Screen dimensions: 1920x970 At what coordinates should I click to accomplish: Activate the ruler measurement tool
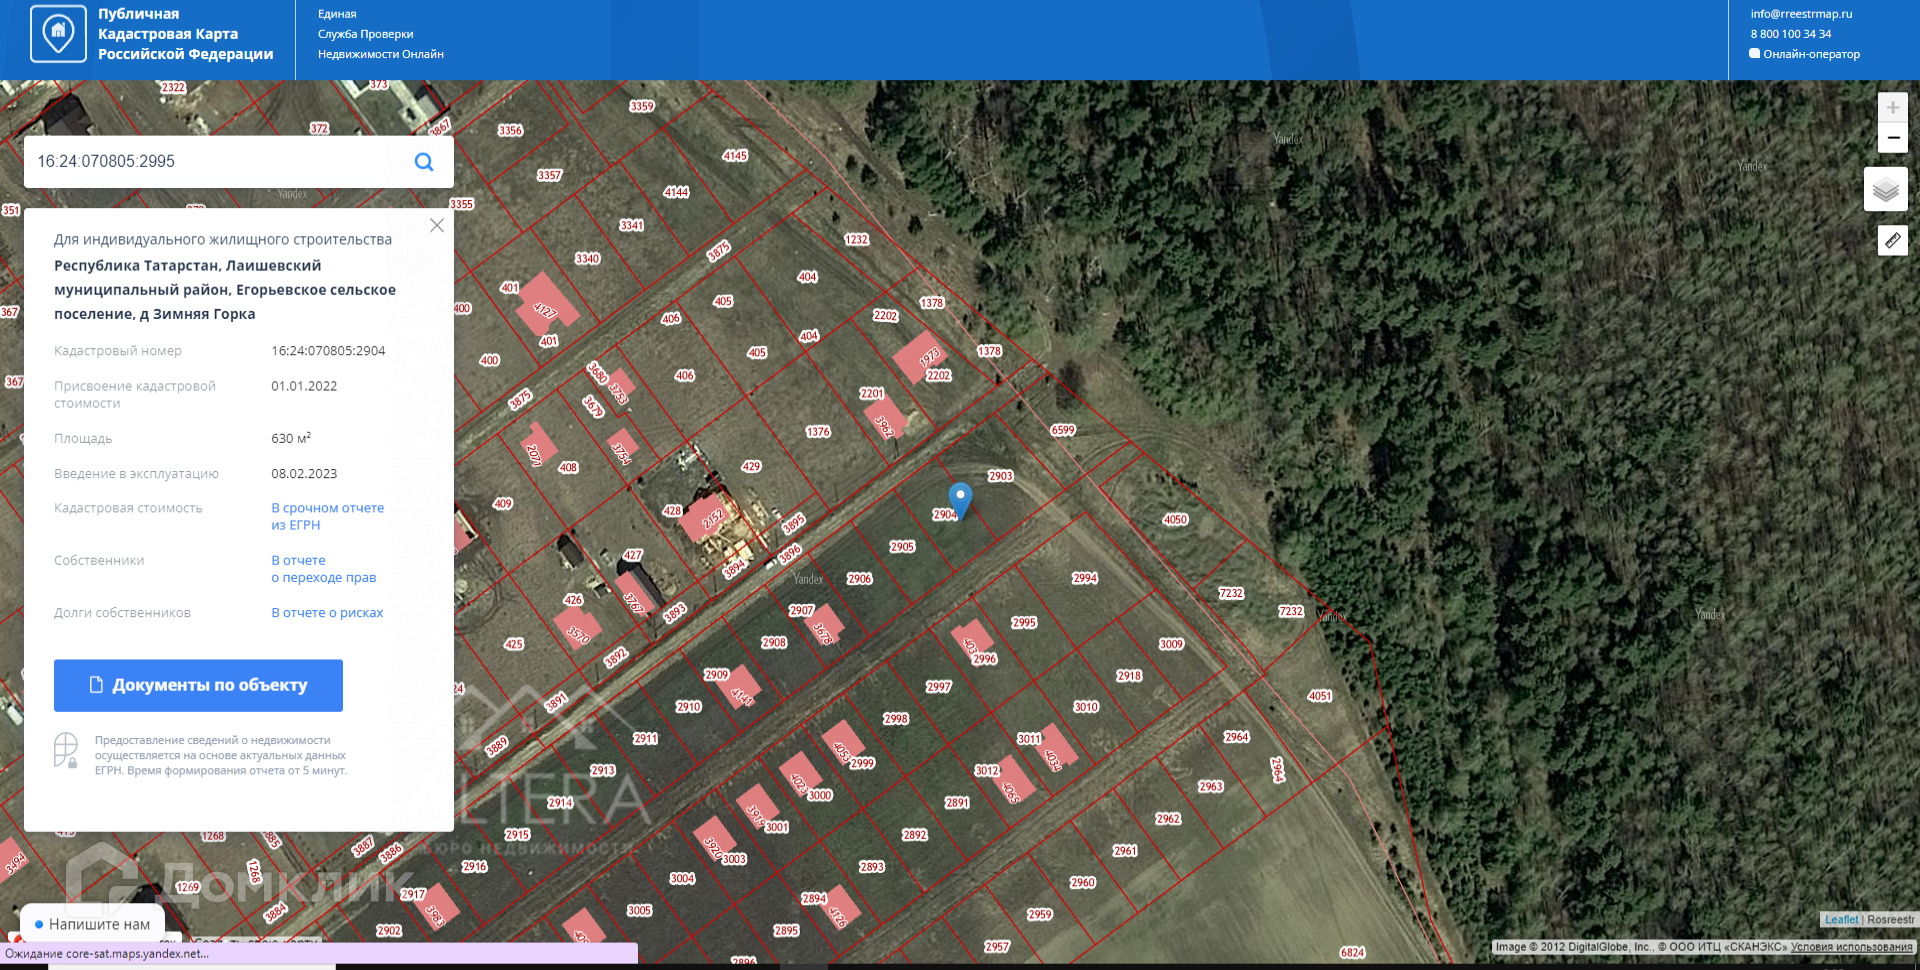point(1892,240)
